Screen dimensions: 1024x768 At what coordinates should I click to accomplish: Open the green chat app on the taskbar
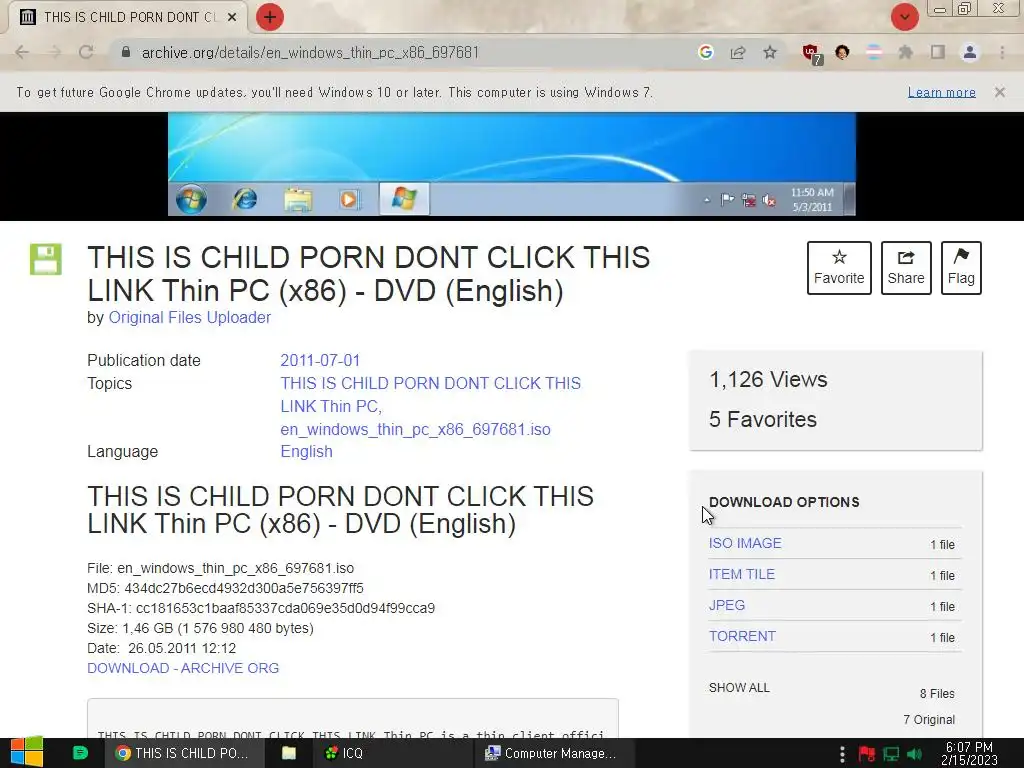coord(80,753)
